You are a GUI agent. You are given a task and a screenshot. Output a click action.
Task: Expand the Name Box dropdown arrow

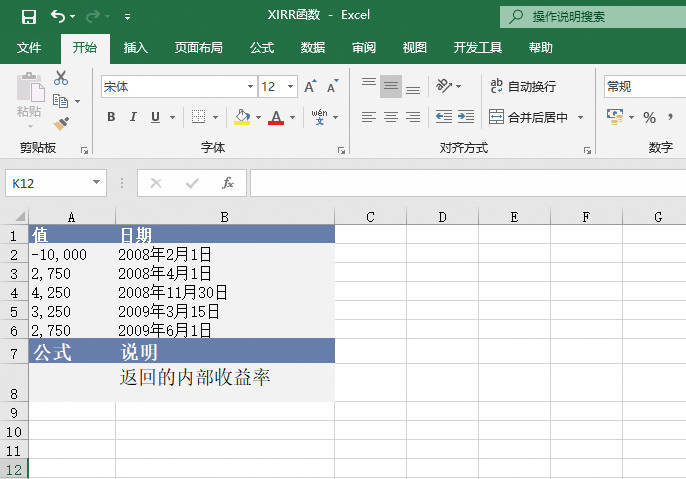(97, 183)
